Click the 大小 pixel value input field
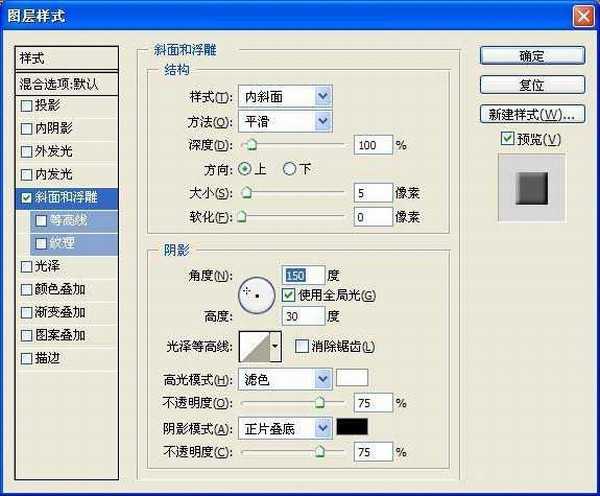Image resolution: width=600 pixels, height=496 pixels. (x=372, y=192)
